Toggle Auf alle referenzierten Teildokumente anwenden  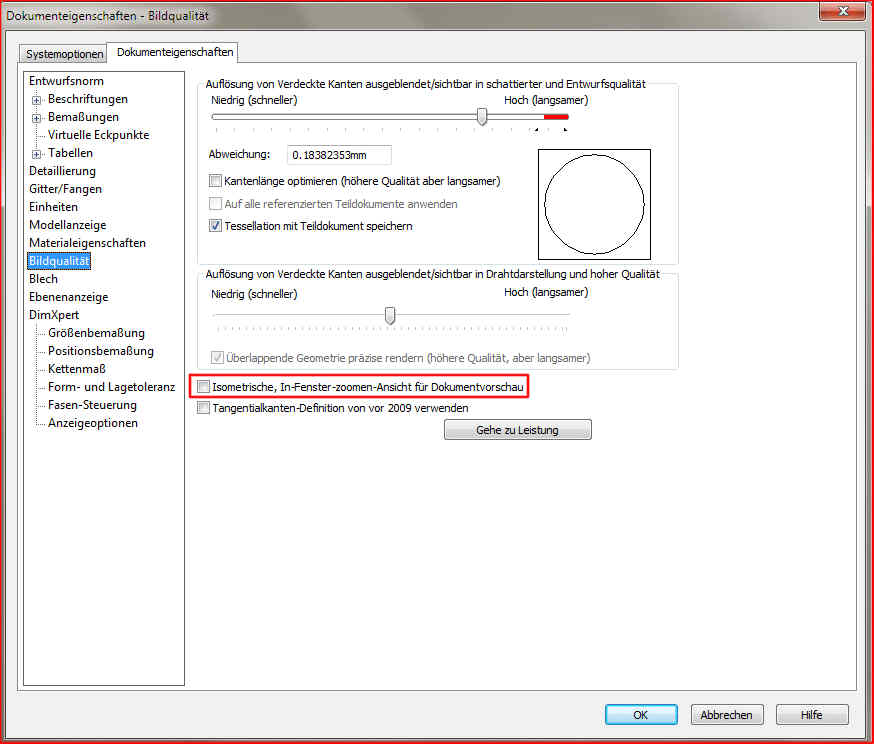tap(215, 203)
